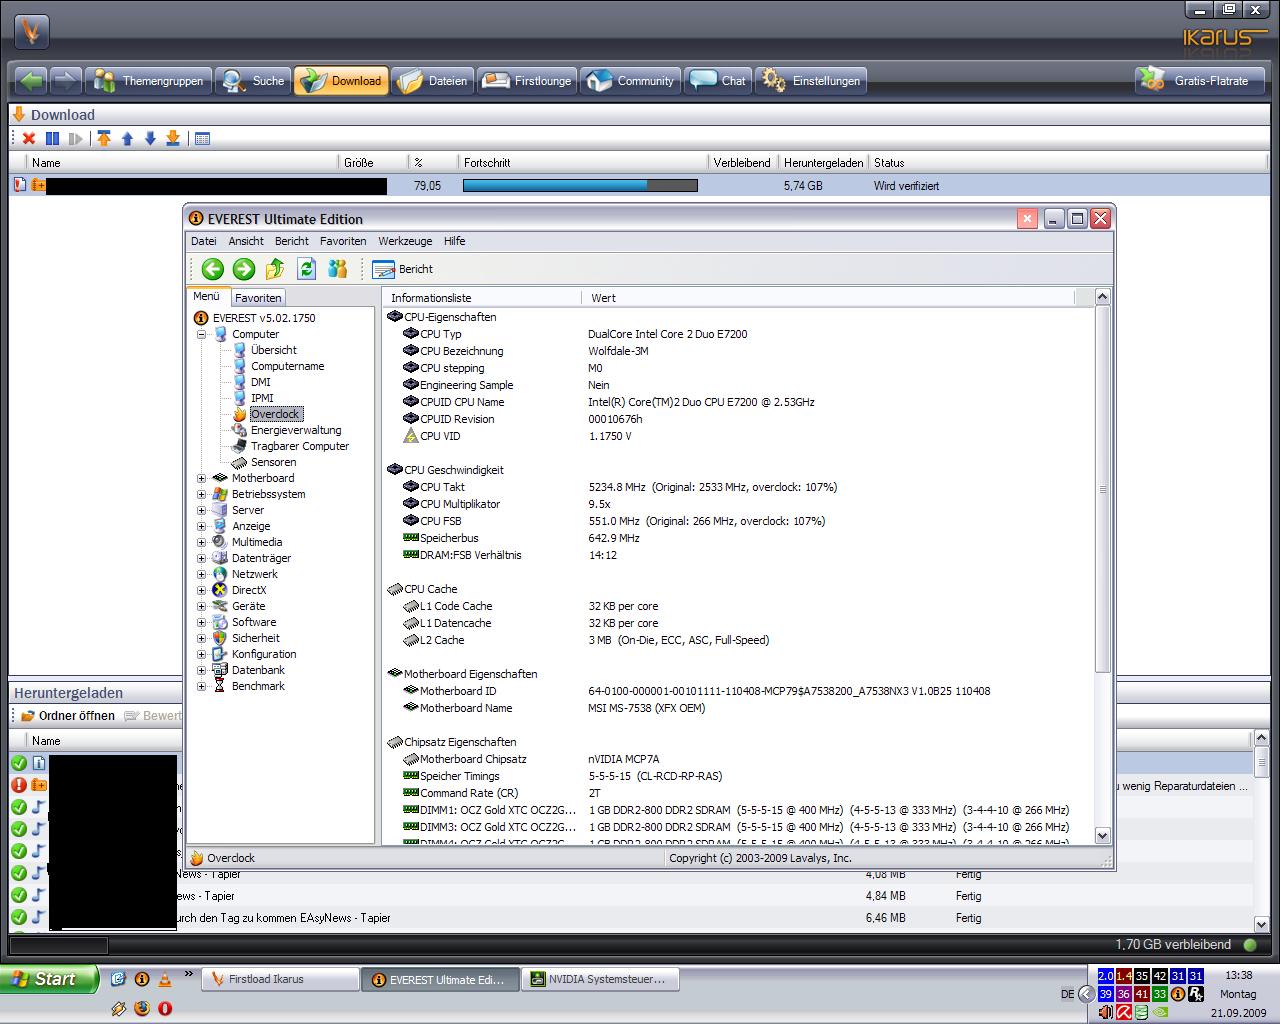This screenshot has width=1280, height=1024.
Task: Go back in Ikarus navigation
Action: (31, 81)
